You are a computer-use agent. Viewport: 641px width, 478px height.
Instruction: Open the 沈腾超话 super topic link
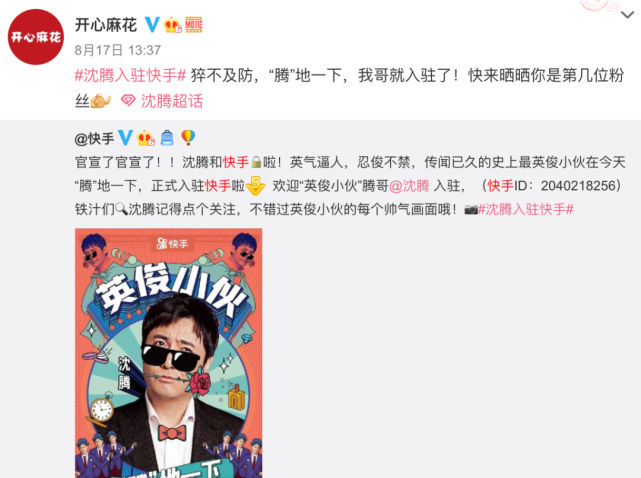[172, 101]
